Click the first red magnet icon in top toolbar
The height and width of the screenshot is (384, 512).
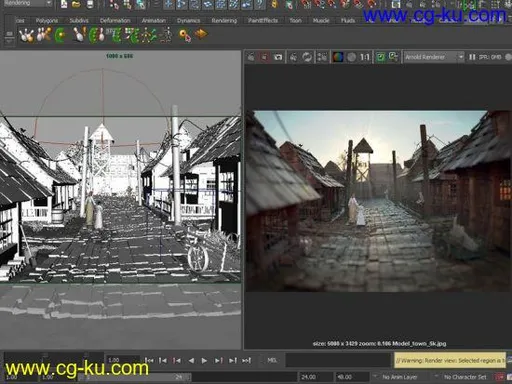[305, 4]
